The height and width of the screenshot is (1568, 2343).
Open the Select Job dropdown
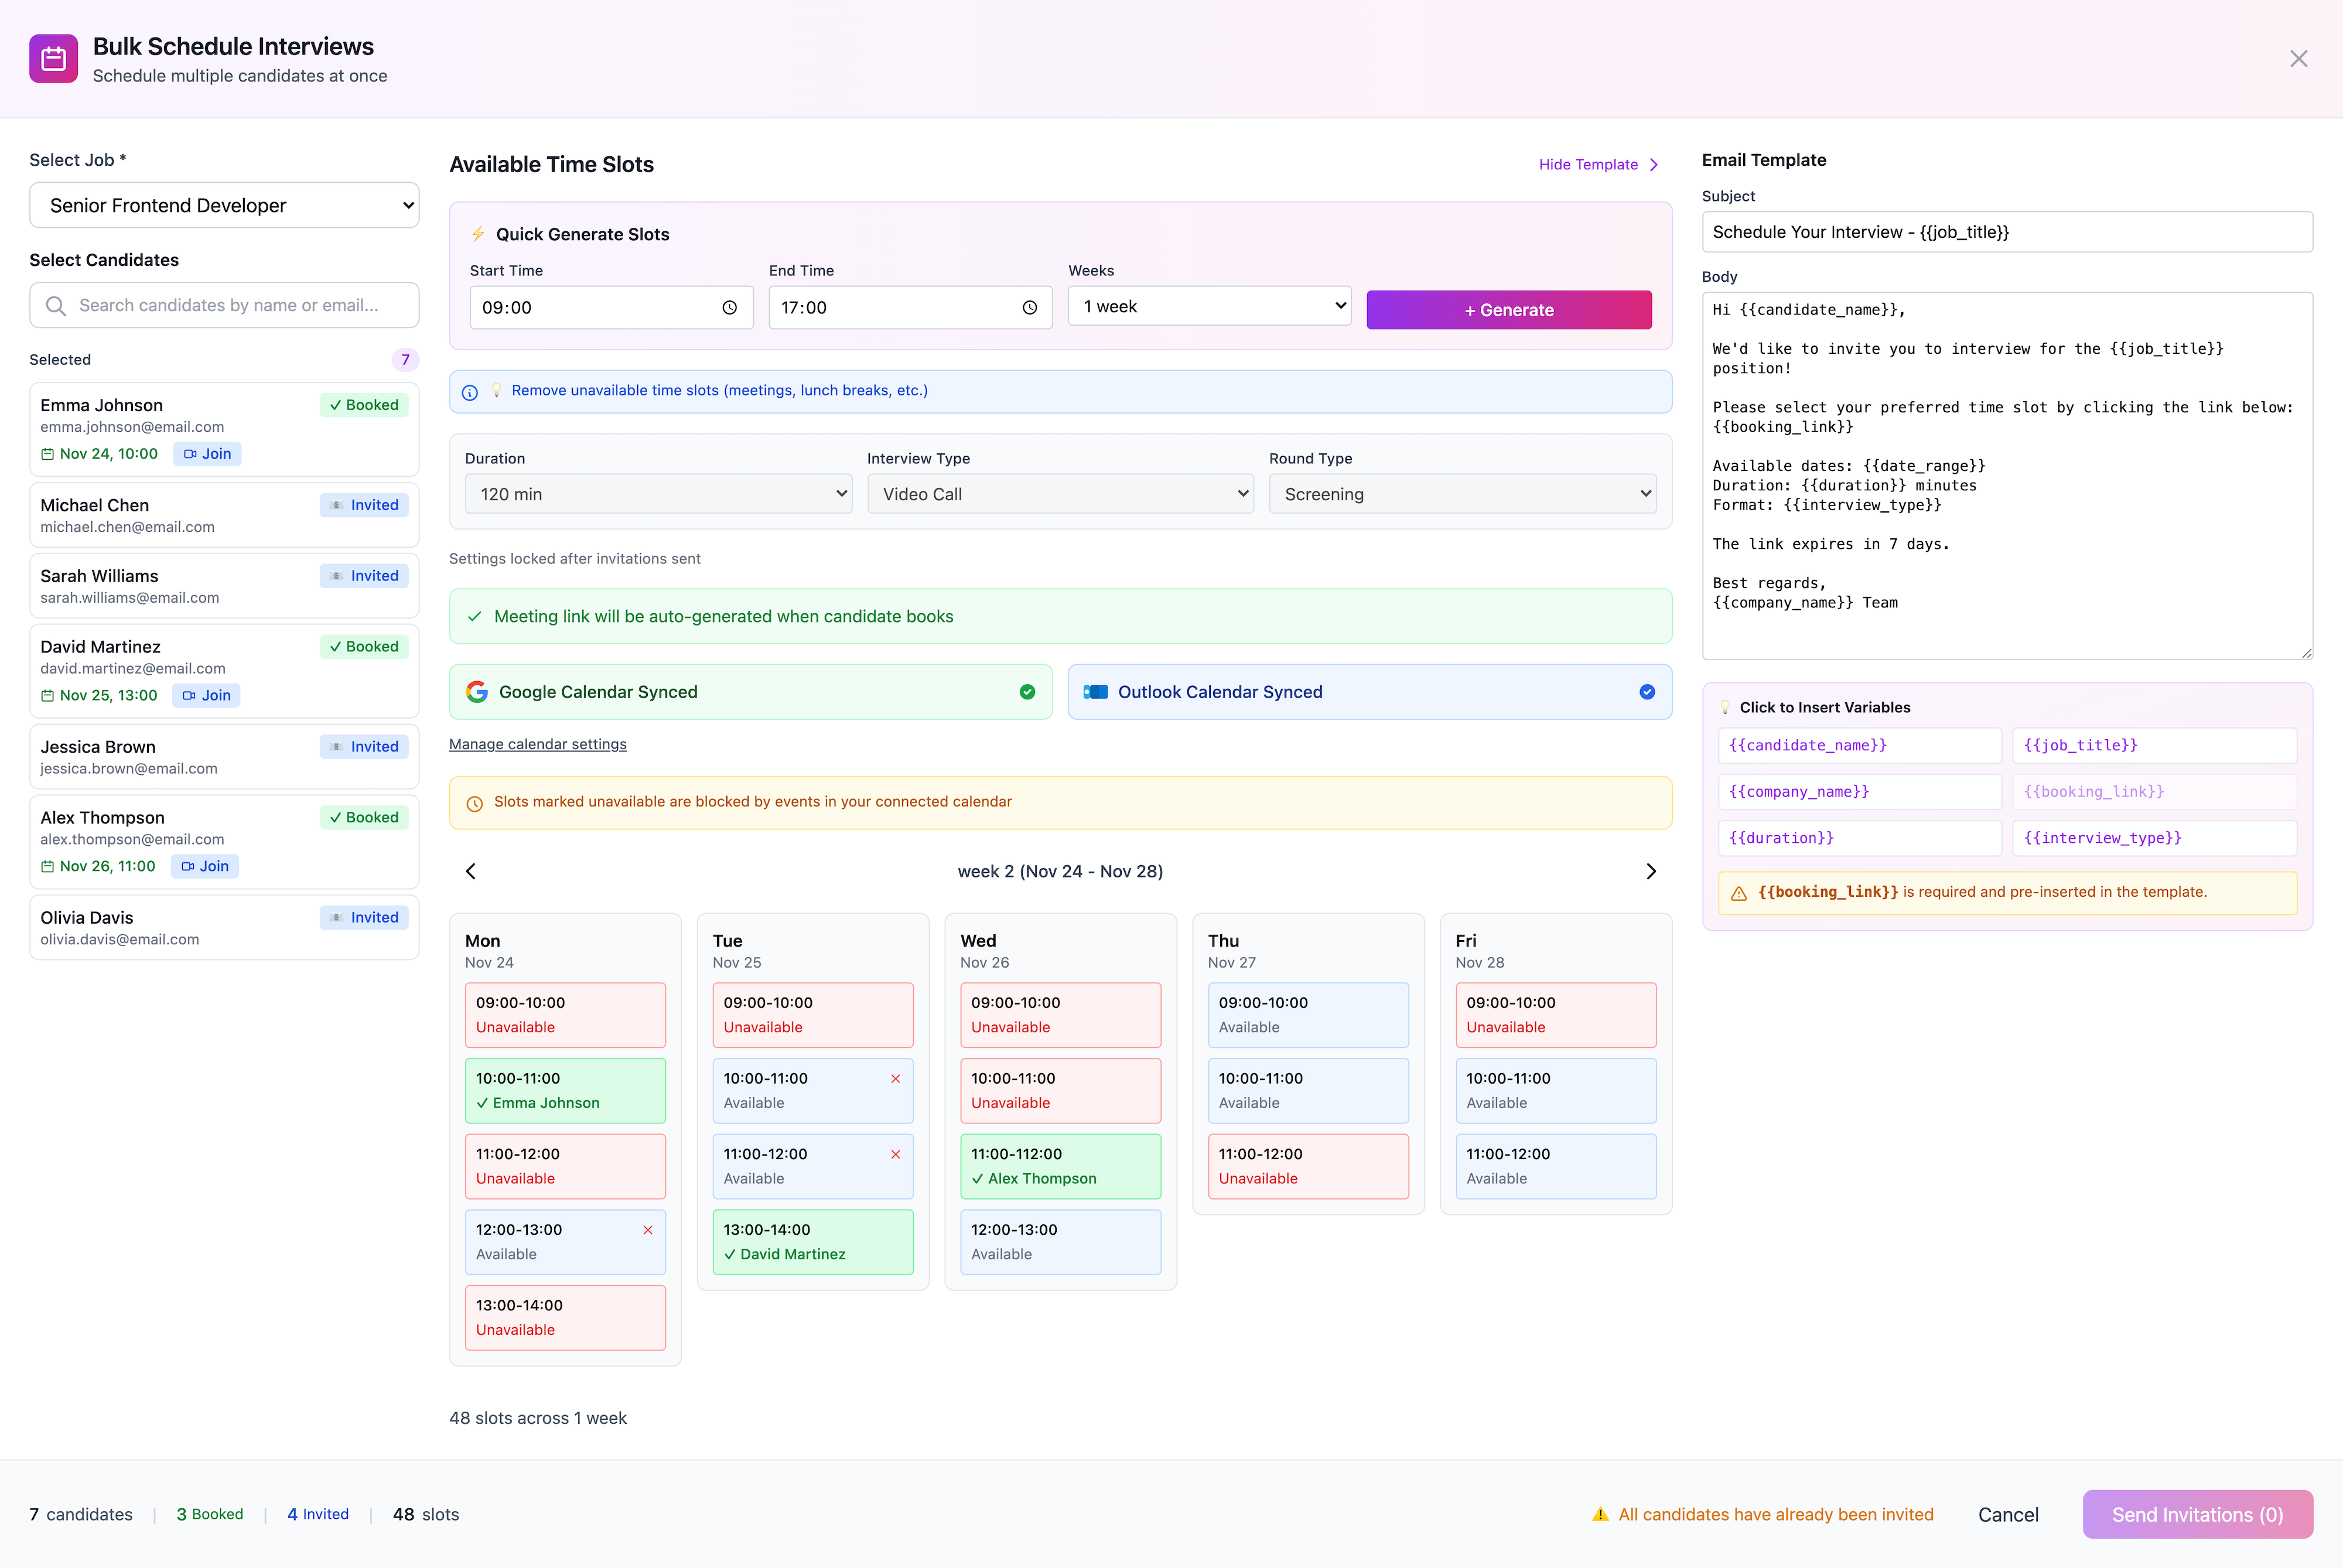click(224, 205)
